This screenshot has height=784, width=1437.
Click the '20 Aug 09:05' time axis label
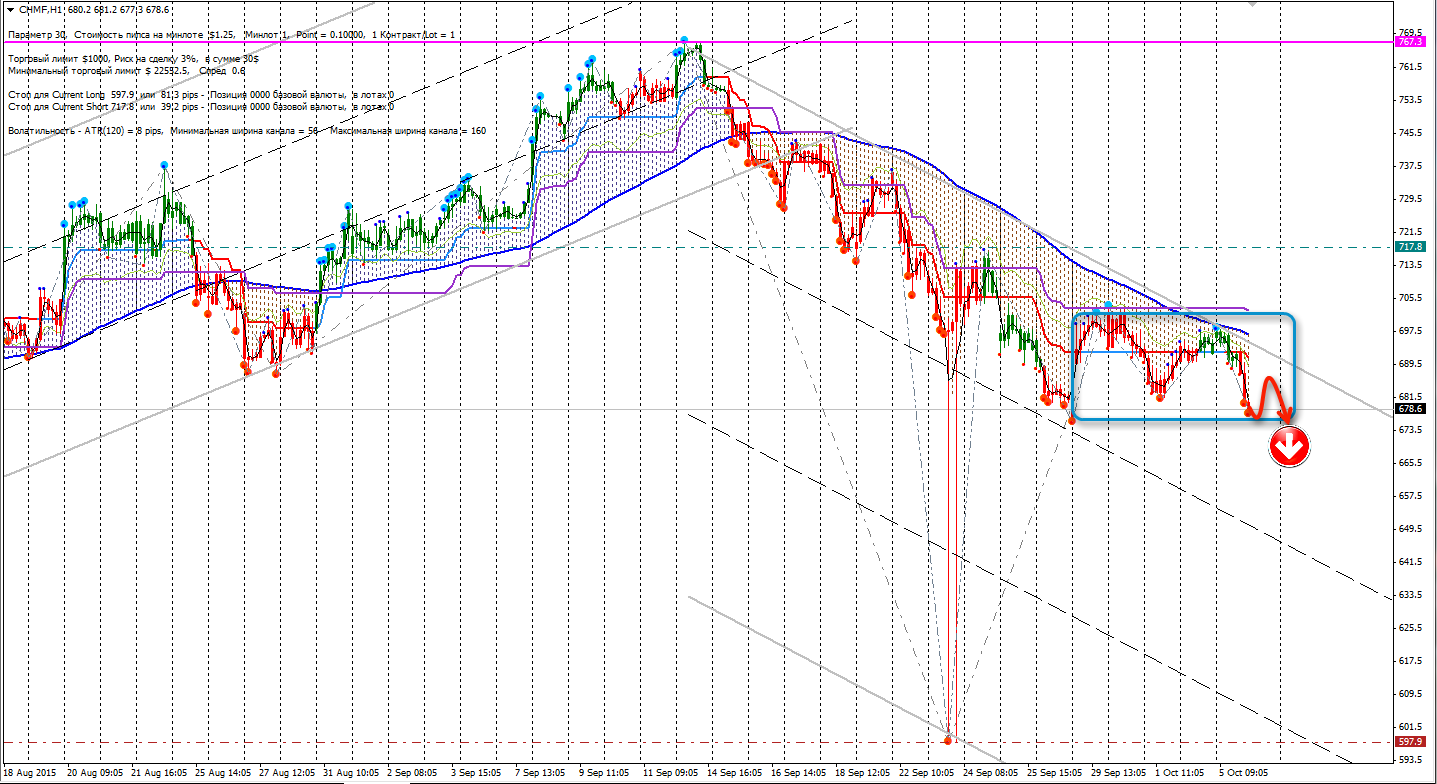click(x=96, y=773)
